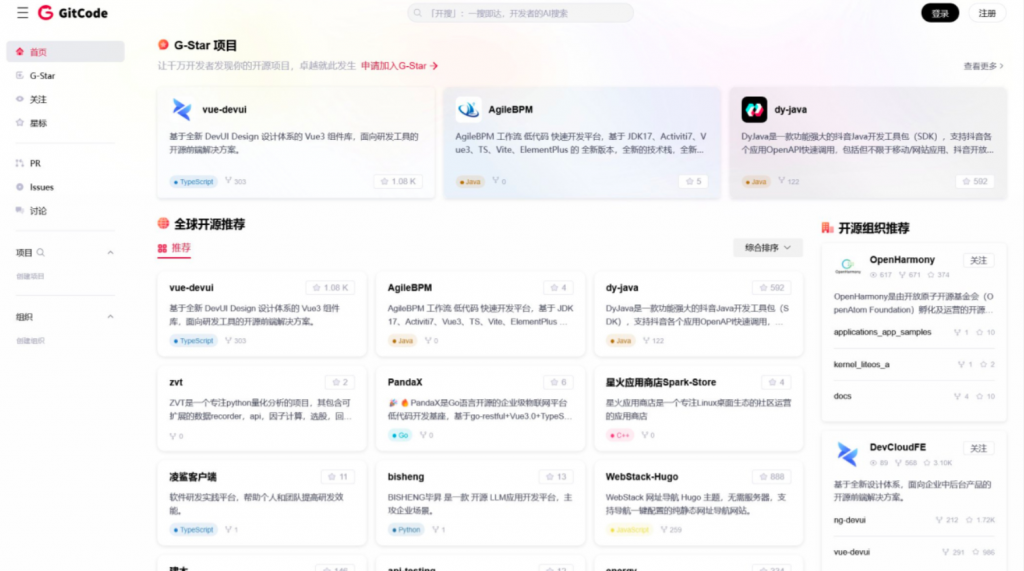Collapse the 项目 section in sidebar
Screen dimensions: 1024x571
pyautogui.click(x=110, y=253)
